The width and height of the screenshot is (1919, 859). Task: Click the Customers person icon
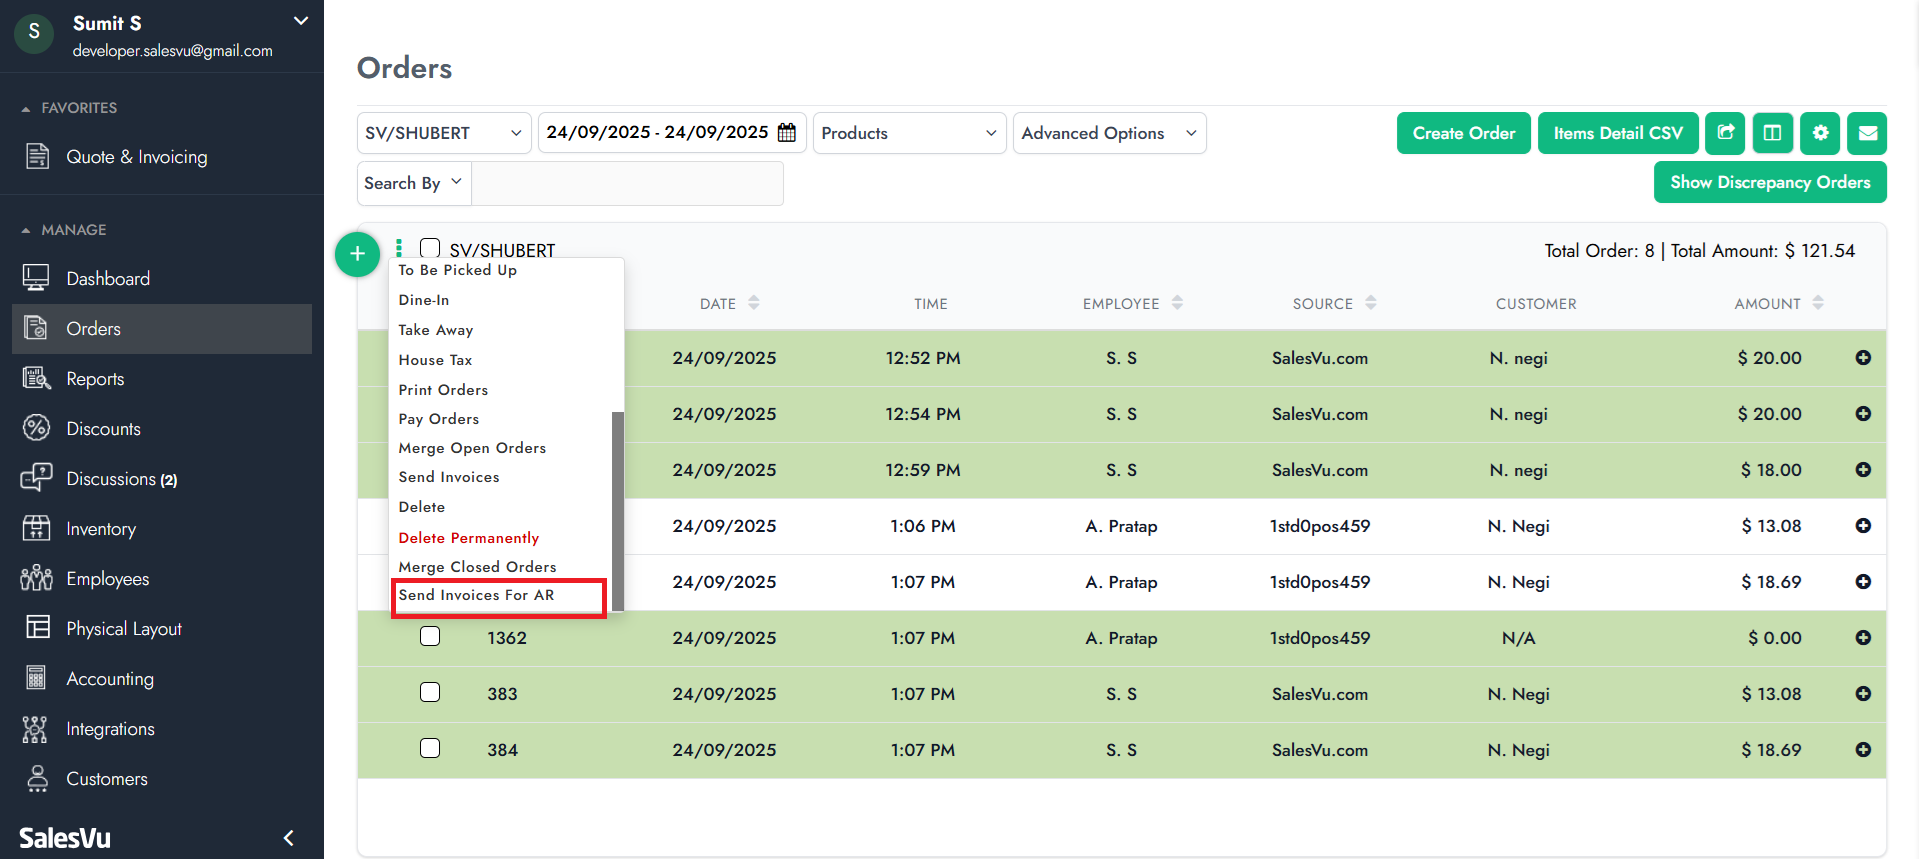point(37,779)
